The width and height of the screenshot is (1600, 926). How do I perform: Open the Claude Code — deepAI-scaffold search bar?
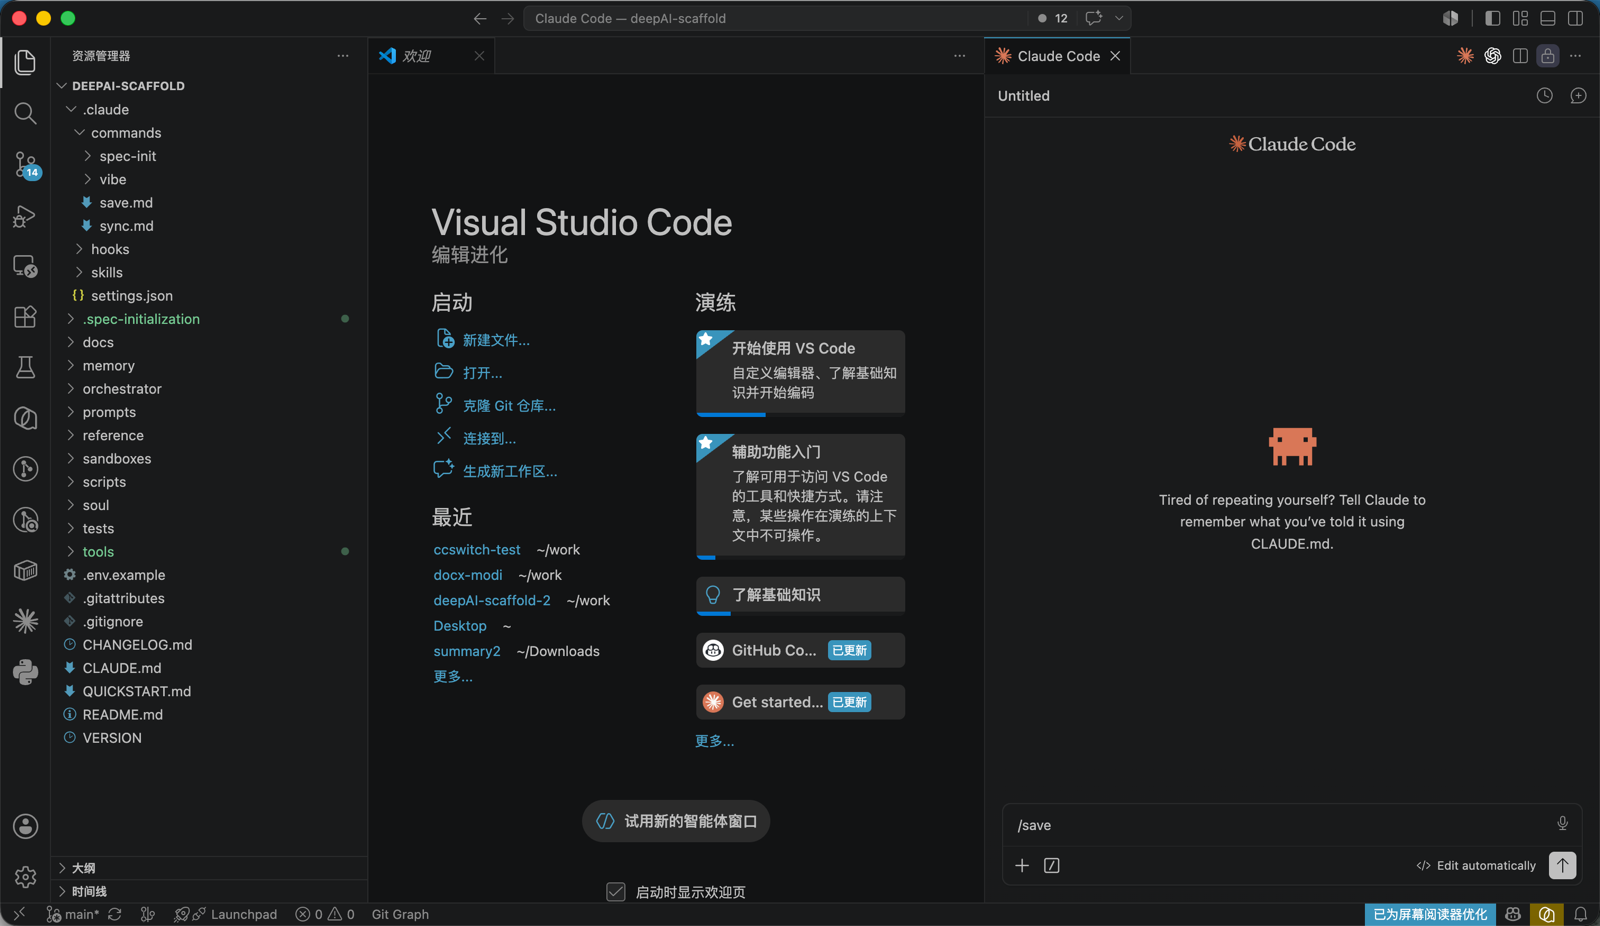[x=775, y=18]
